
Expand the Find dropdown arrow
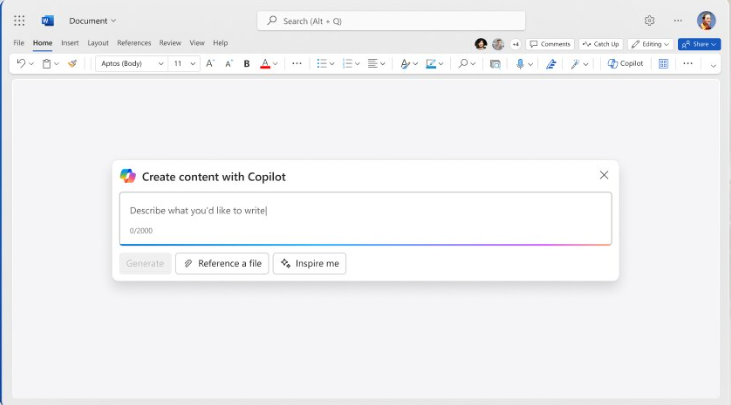point(473,64)
